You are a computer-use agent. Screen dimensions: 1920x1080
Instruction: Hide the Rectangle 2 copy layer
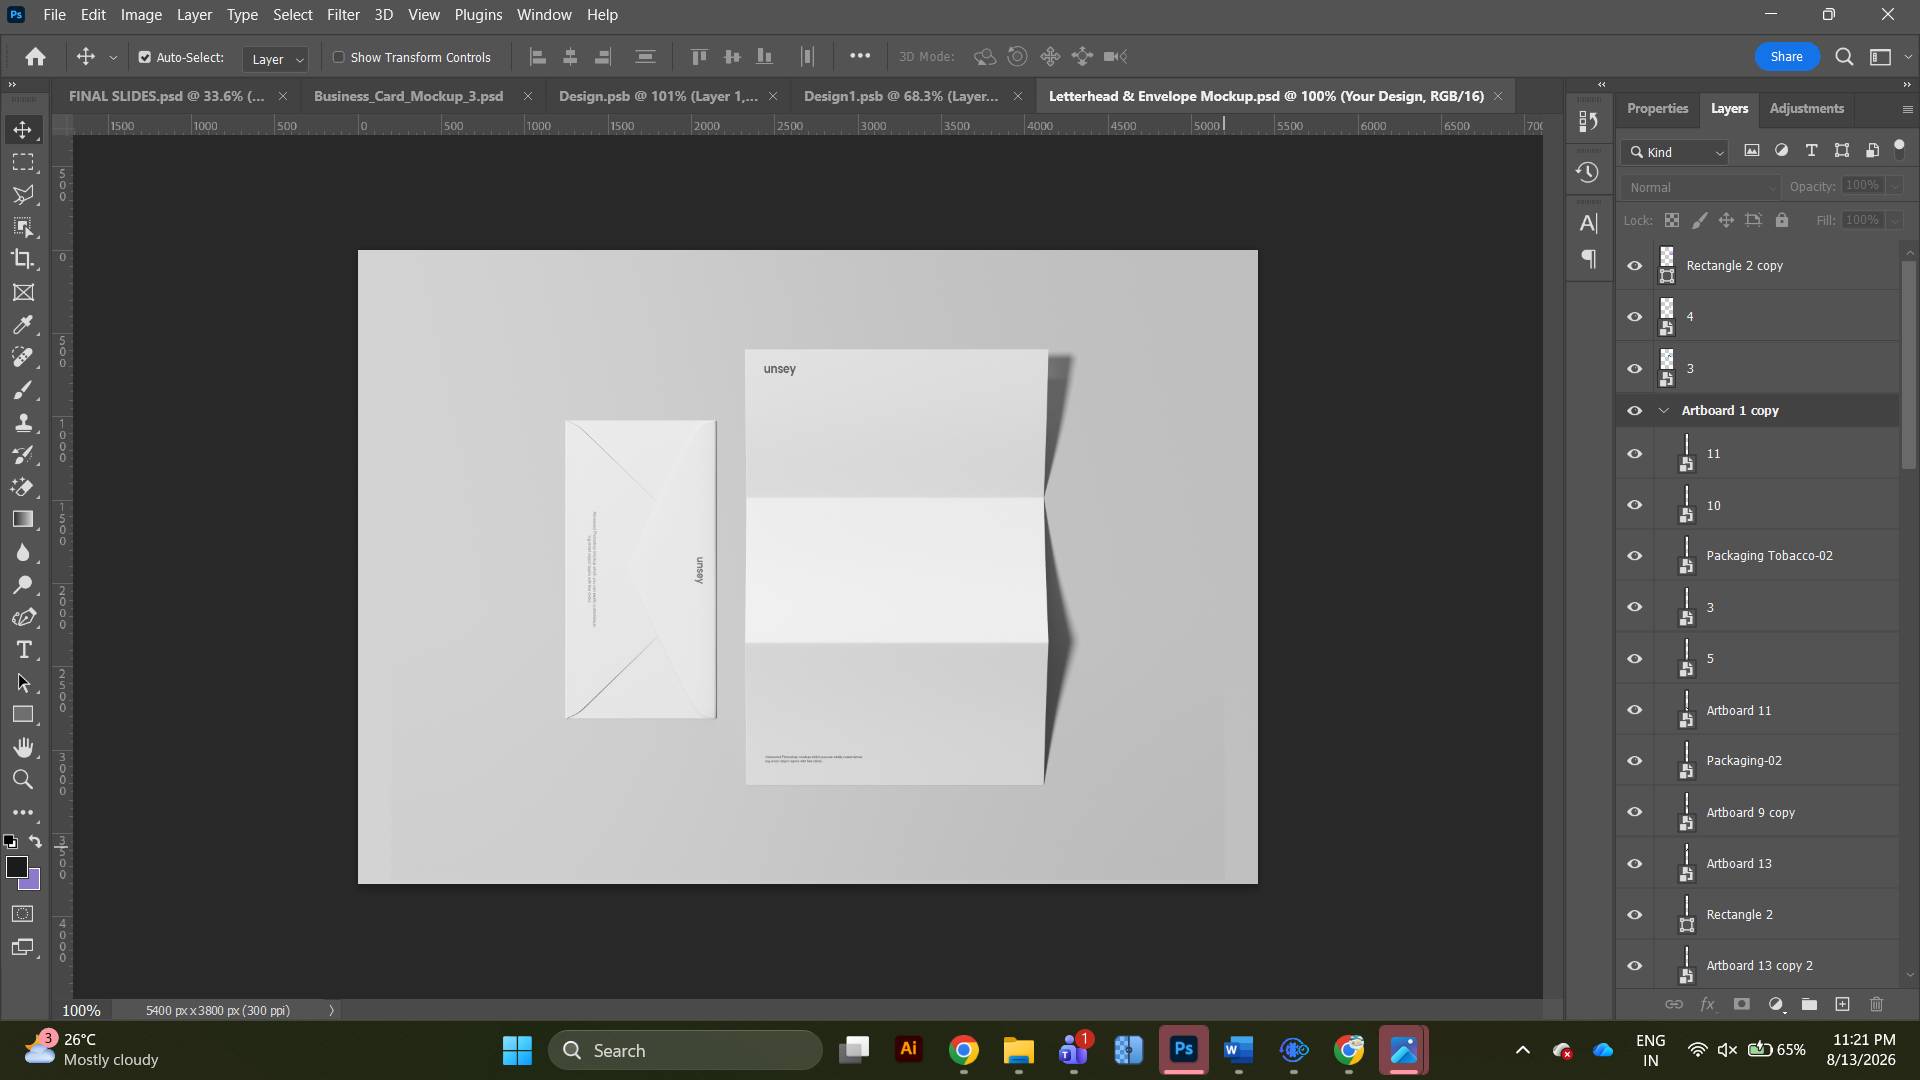pyautogui.click(x=1634, y=266)
